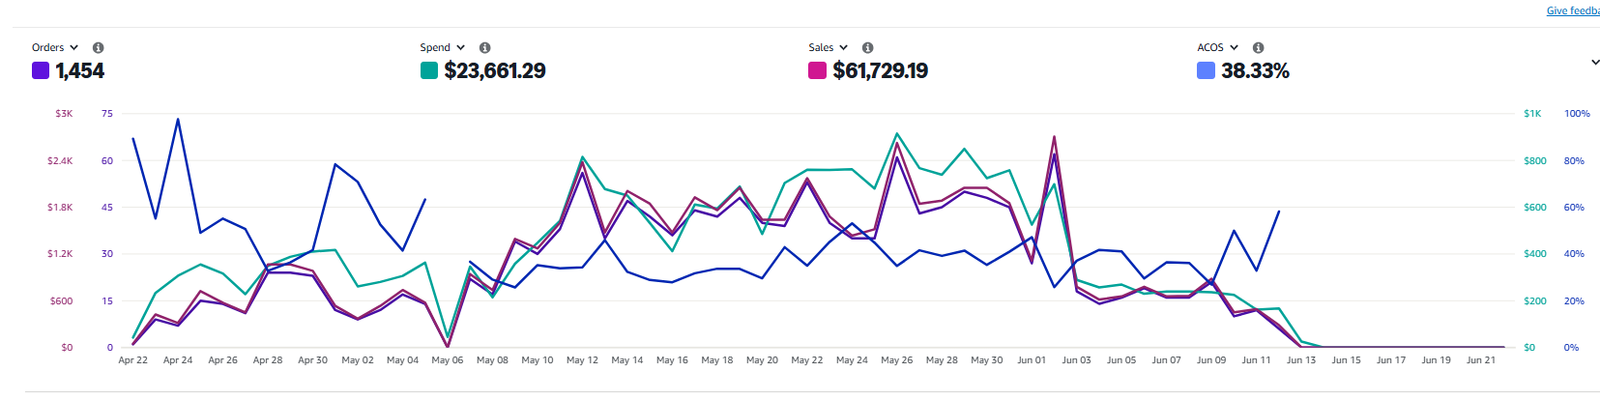The width and height of the screenshot is (1600, 395).
Task: Click the Jun 01 date on the axis
Action: click(1031, 360)
